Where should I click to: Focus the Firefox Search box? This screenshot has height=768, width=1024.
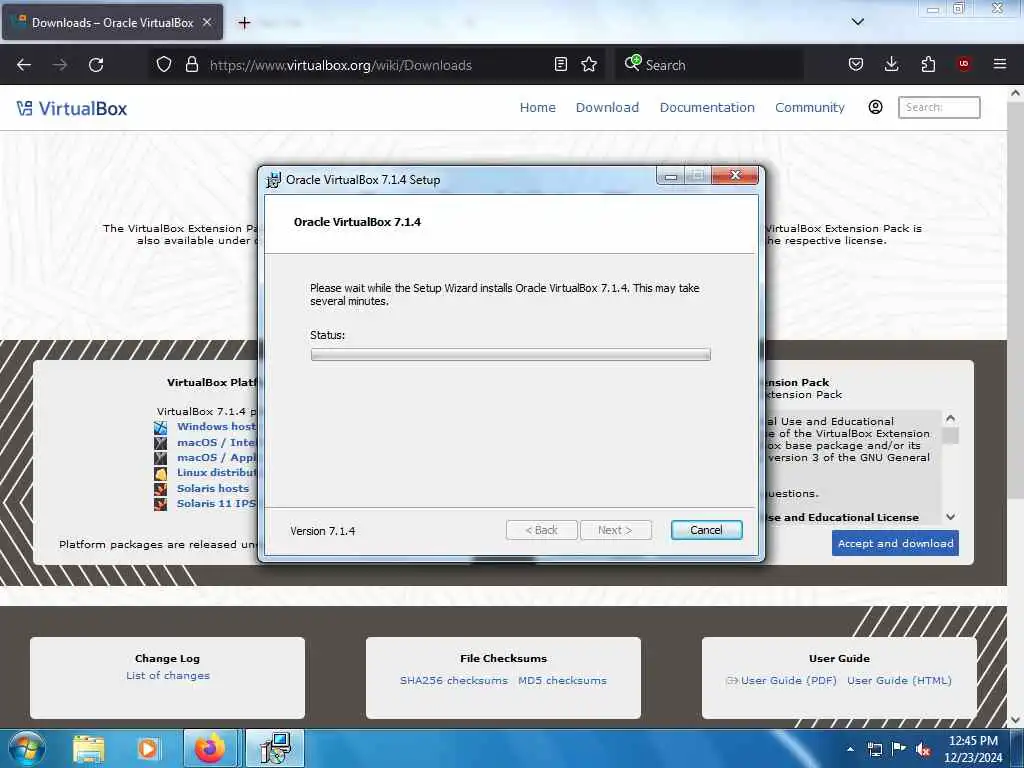(709, 65)
